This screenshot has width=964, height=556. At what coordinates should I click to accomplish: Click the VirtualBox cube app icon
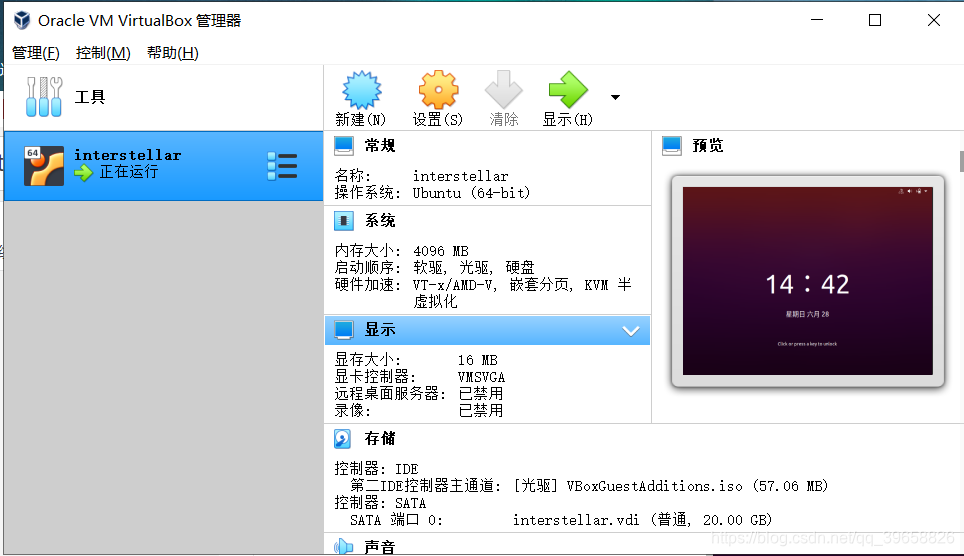point(22,20)
